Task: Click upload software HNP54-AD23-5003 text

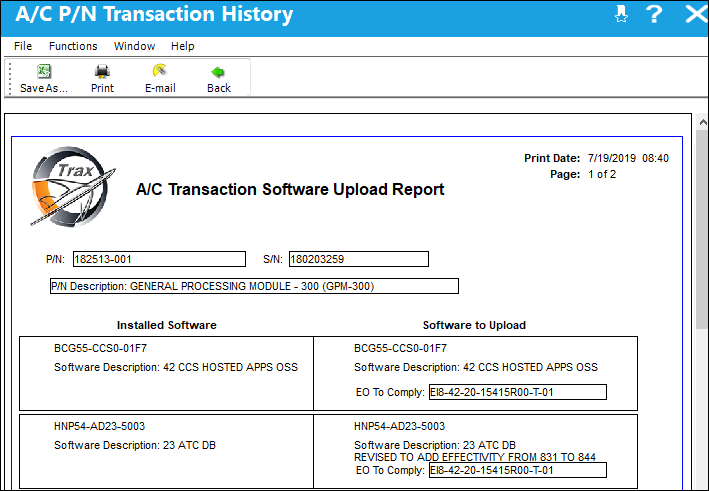Action: coord(399,426)
